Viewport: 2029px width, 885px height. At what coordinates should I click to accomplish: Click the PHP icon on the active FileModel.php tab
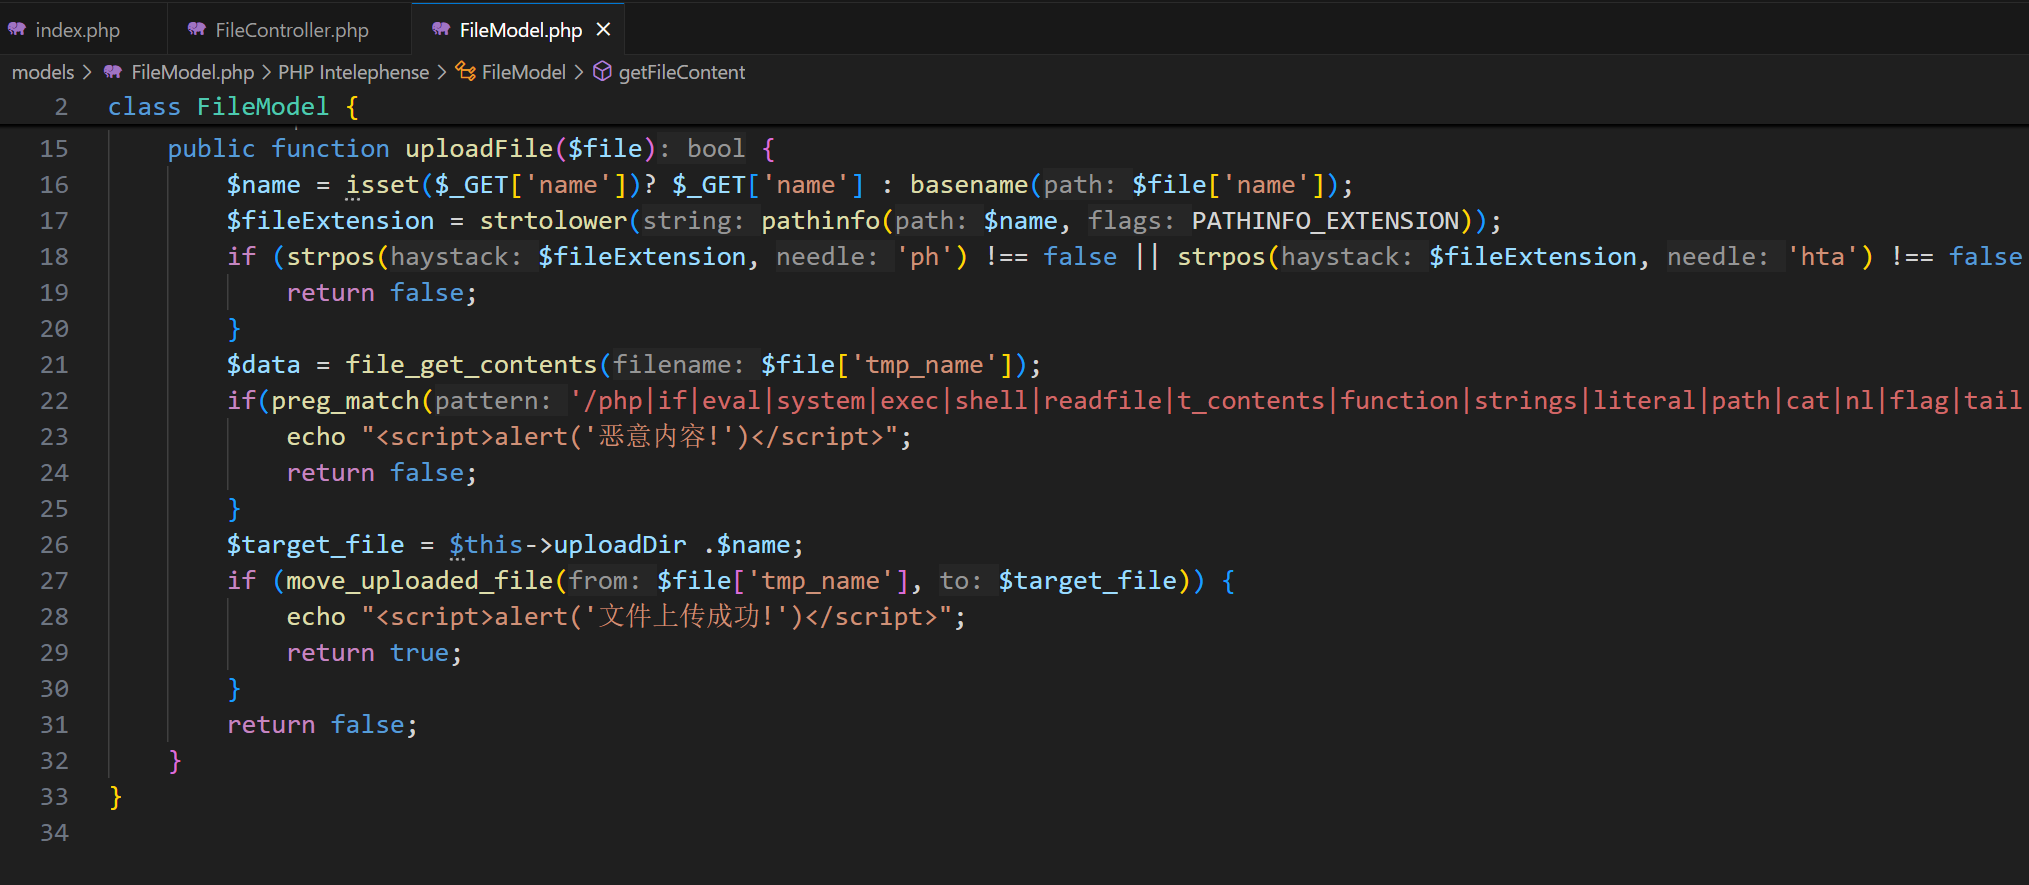point(441,30)
